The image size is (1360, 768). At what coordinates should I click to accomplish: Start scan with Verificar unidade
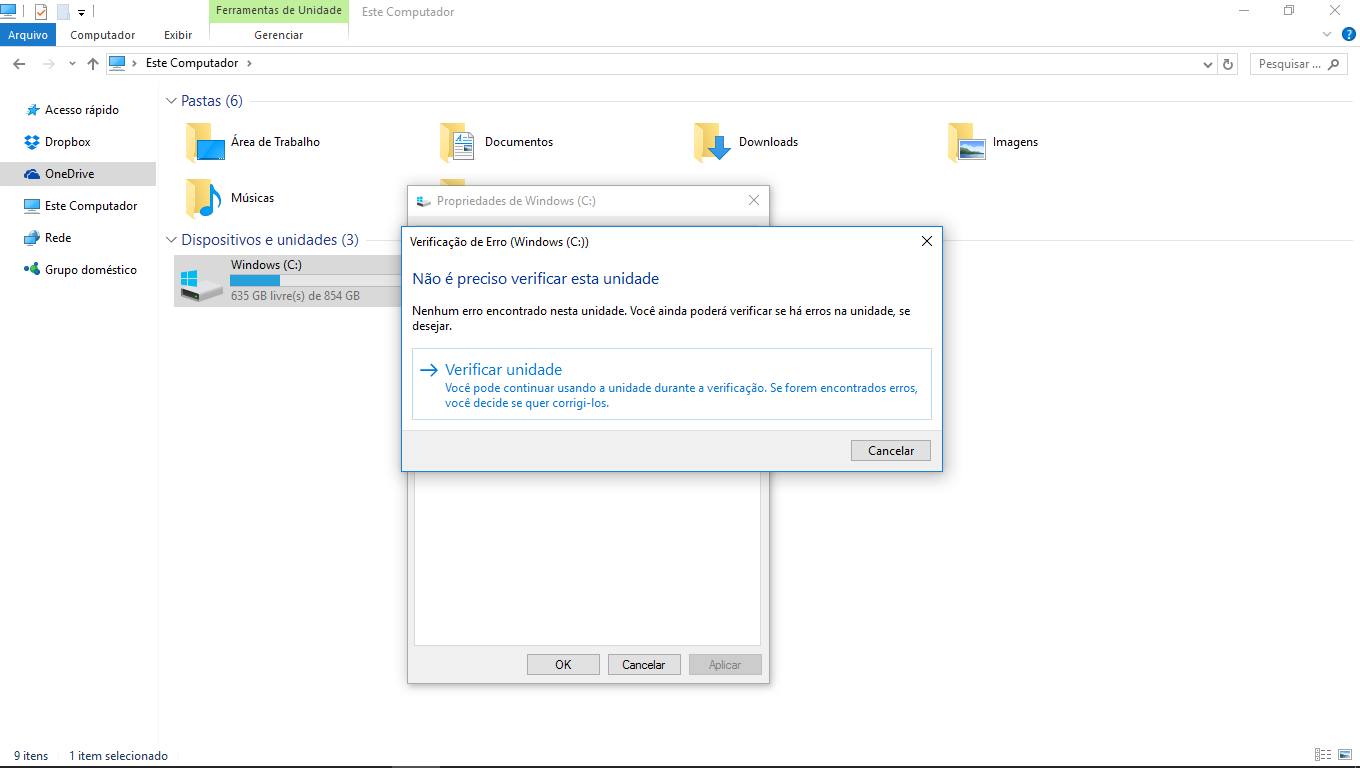pyautogui.click(x=671, y=384)
